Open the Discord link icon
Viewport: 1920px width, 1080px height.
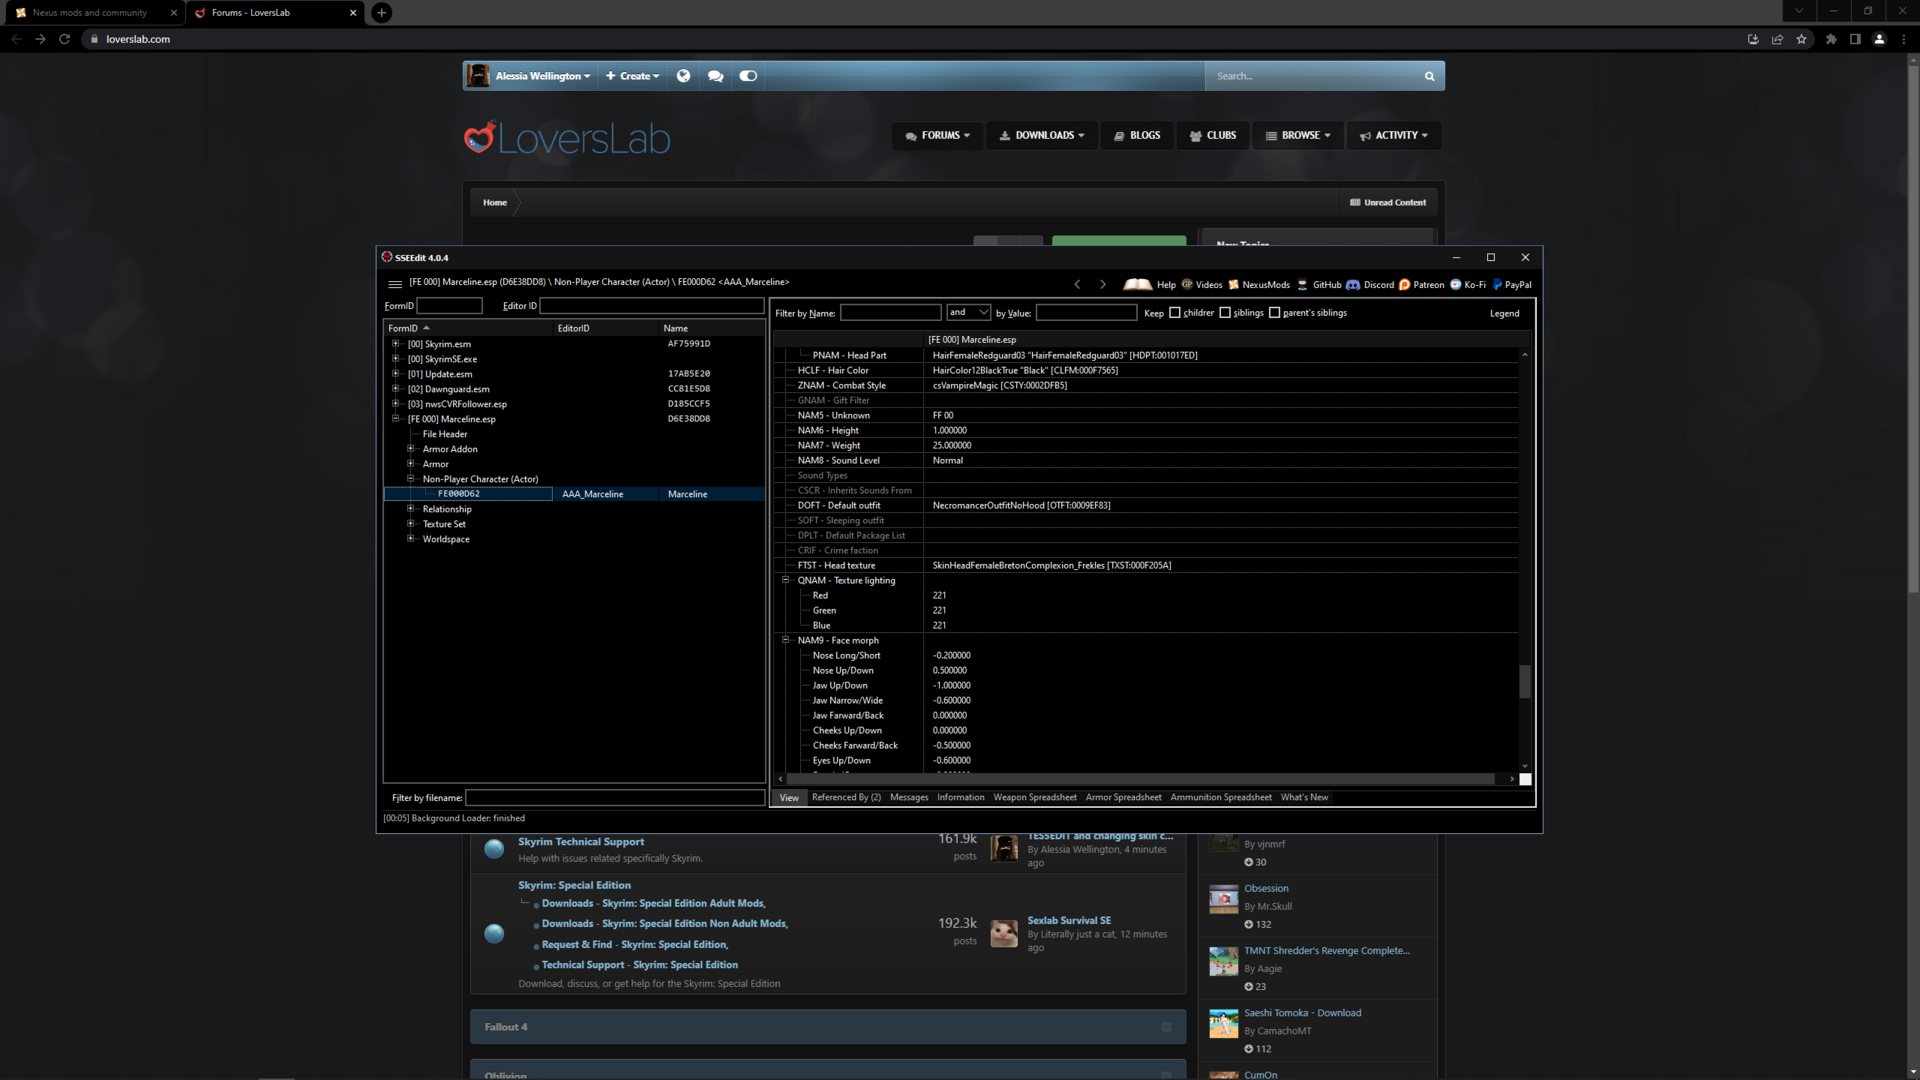point(1353,285)
